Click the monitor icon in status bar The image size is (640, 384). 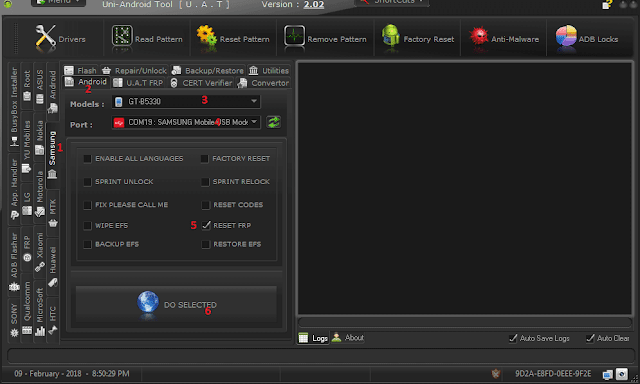(607, 374)
